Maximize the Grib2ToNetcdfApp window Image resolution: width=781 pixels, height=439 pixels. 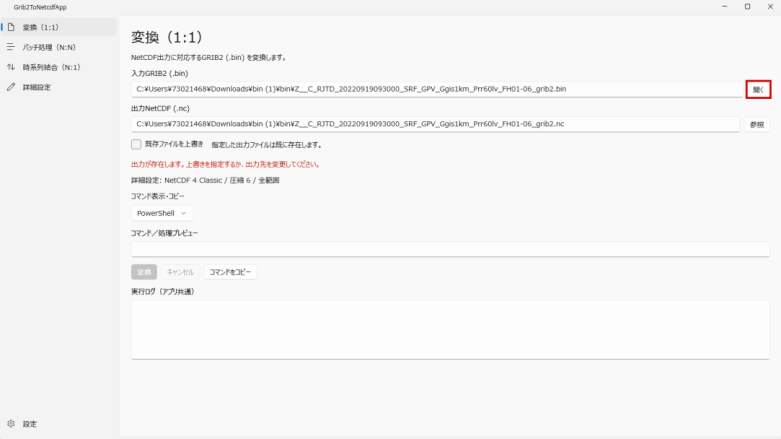(x=747, y=6)
